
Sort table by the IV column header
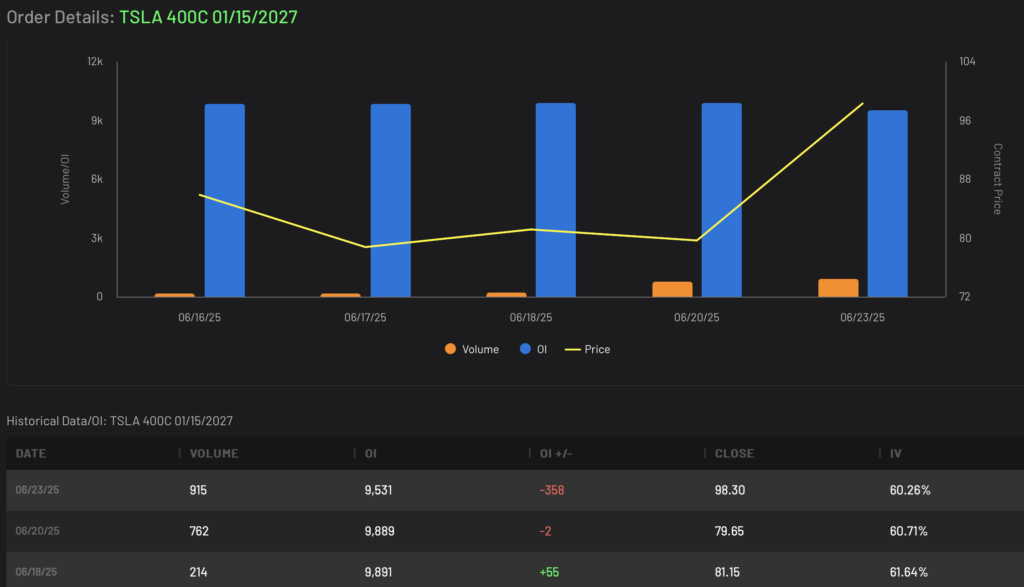(x=895, y=453)
